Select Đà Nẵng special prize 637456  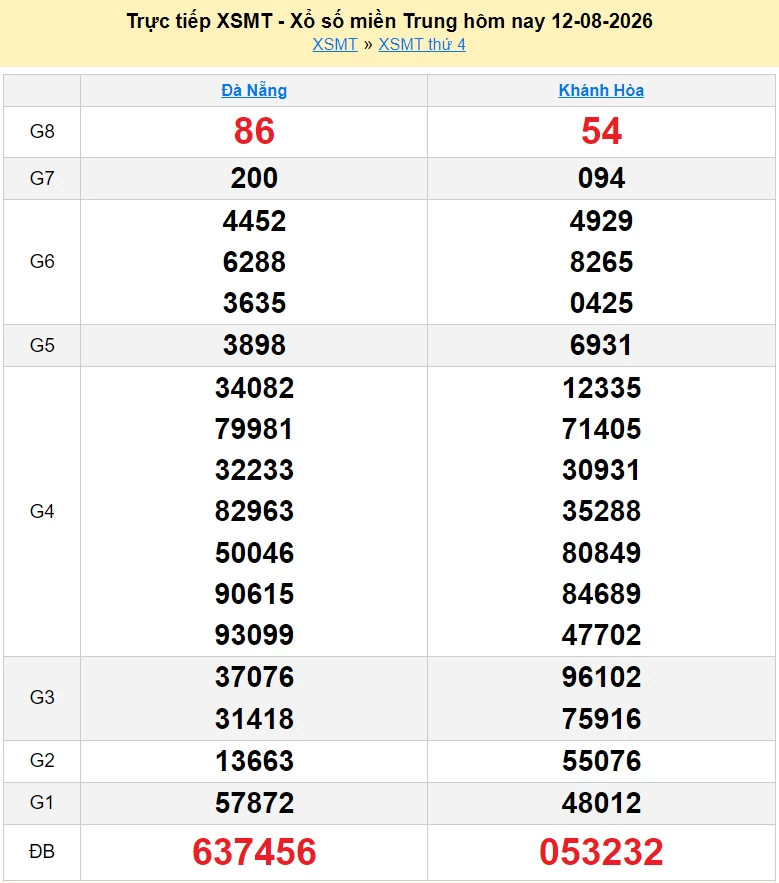coord(254,852)
